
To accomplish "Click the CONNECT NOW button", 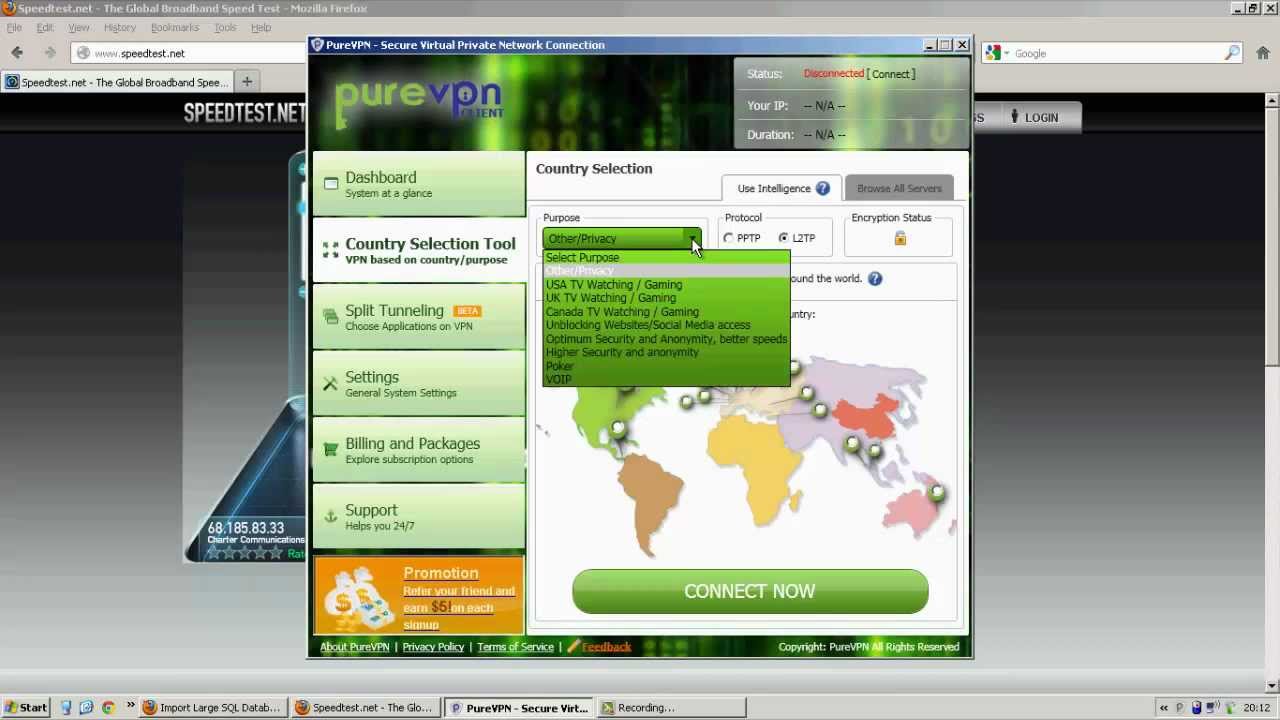I will [750, 591].
